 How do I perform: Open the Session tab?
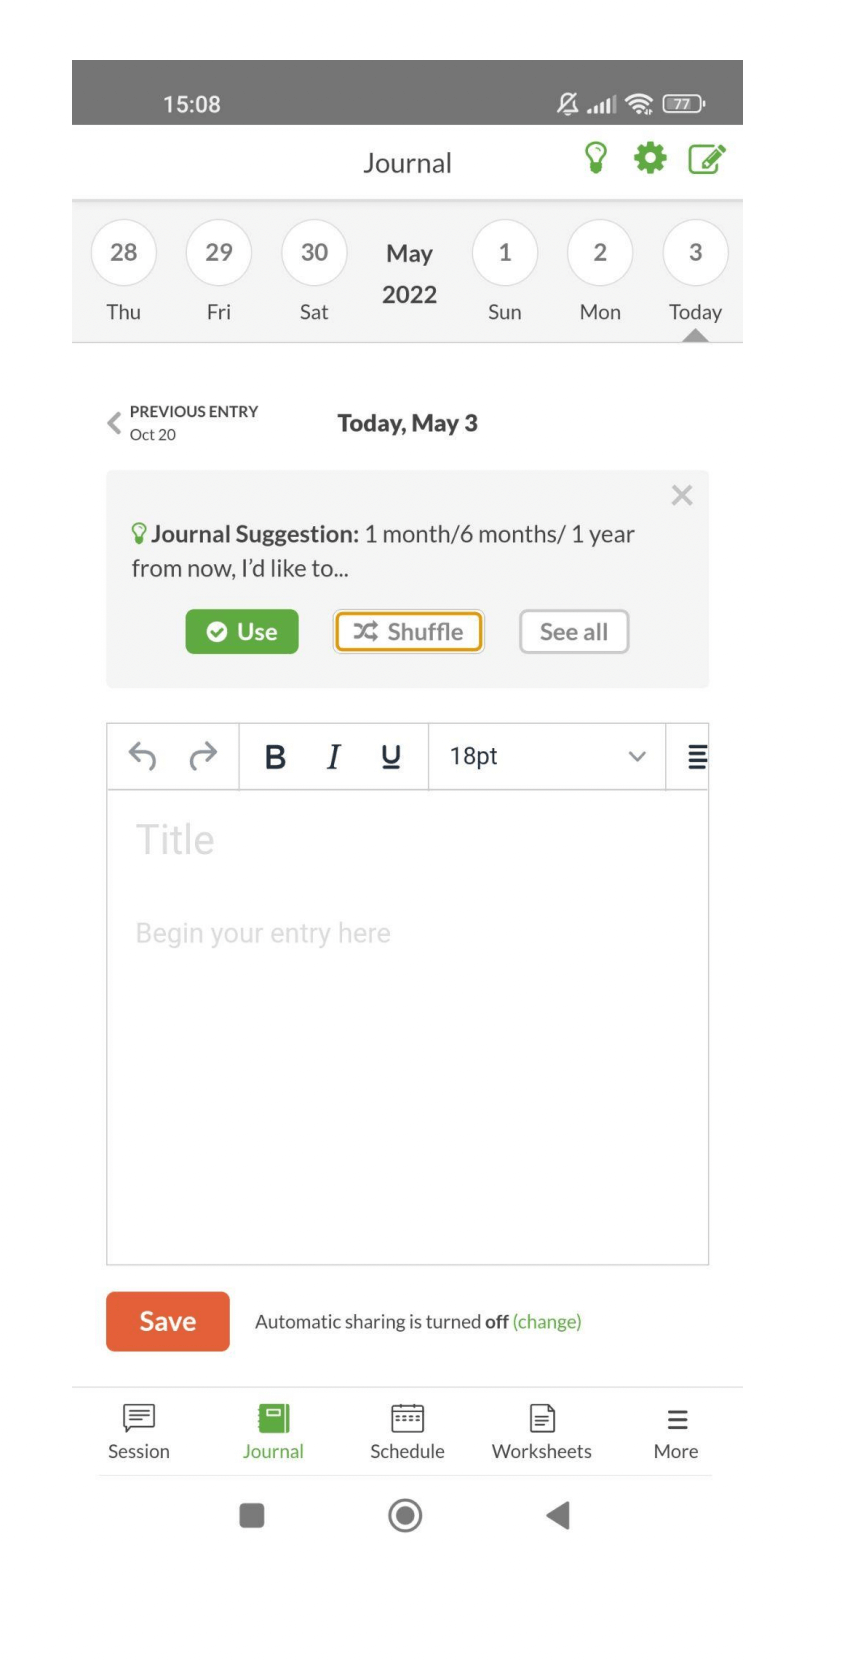138,1430
